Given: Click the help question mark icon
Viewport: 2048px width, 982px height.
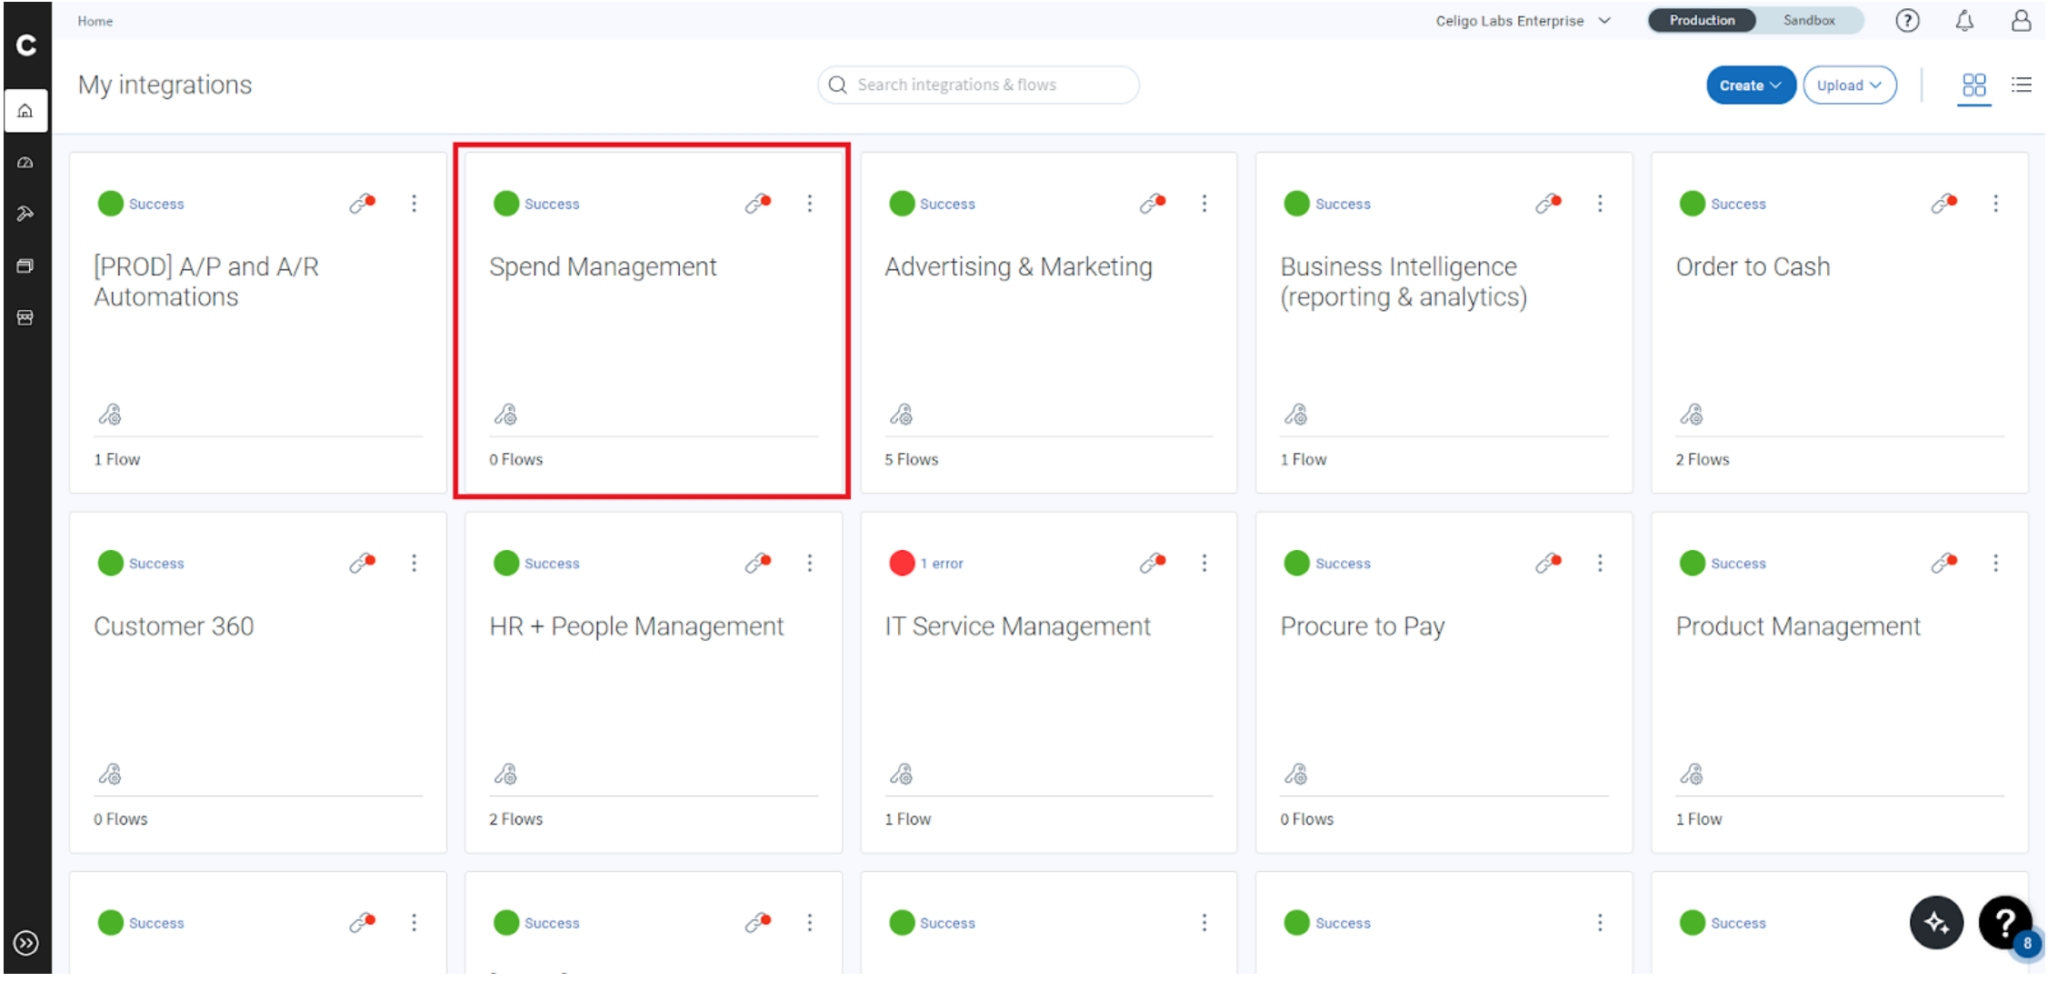Looking at the screenshot, I should 1908,20.
